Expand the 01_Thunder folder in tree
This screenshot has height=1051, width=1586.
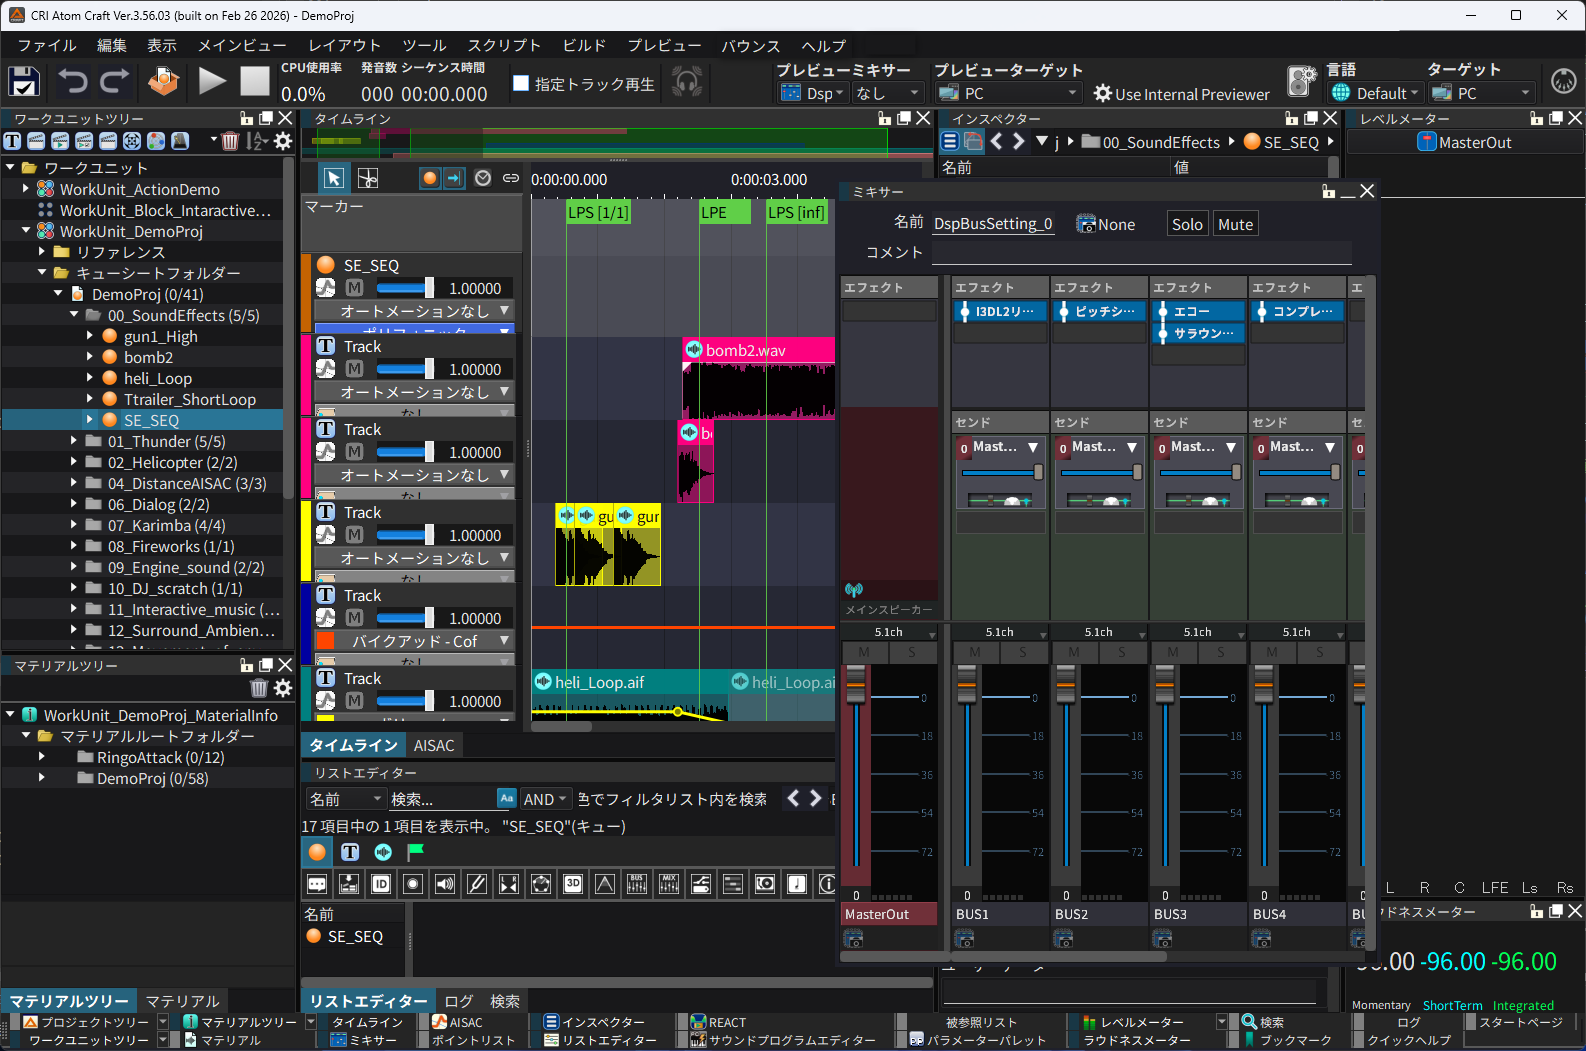click(74, 441)
